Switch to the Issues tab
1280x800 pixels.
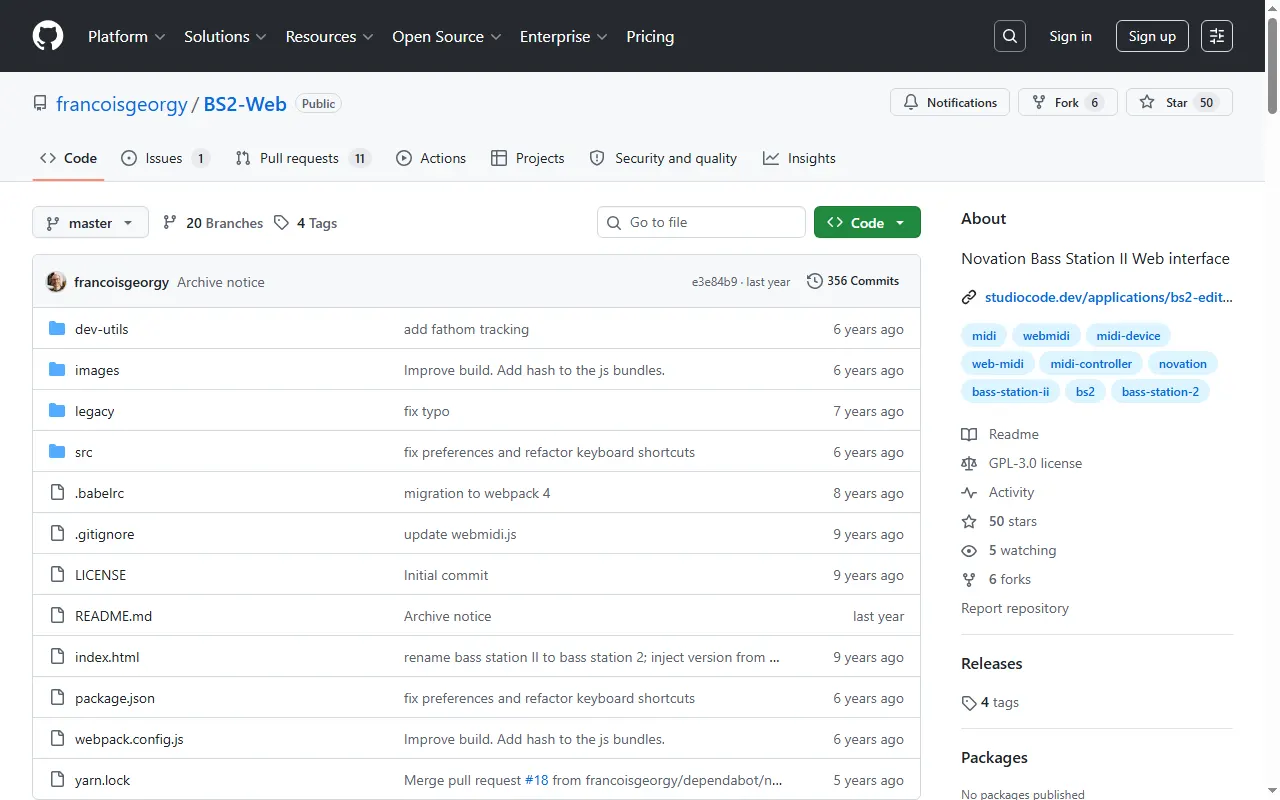[165, 158]
